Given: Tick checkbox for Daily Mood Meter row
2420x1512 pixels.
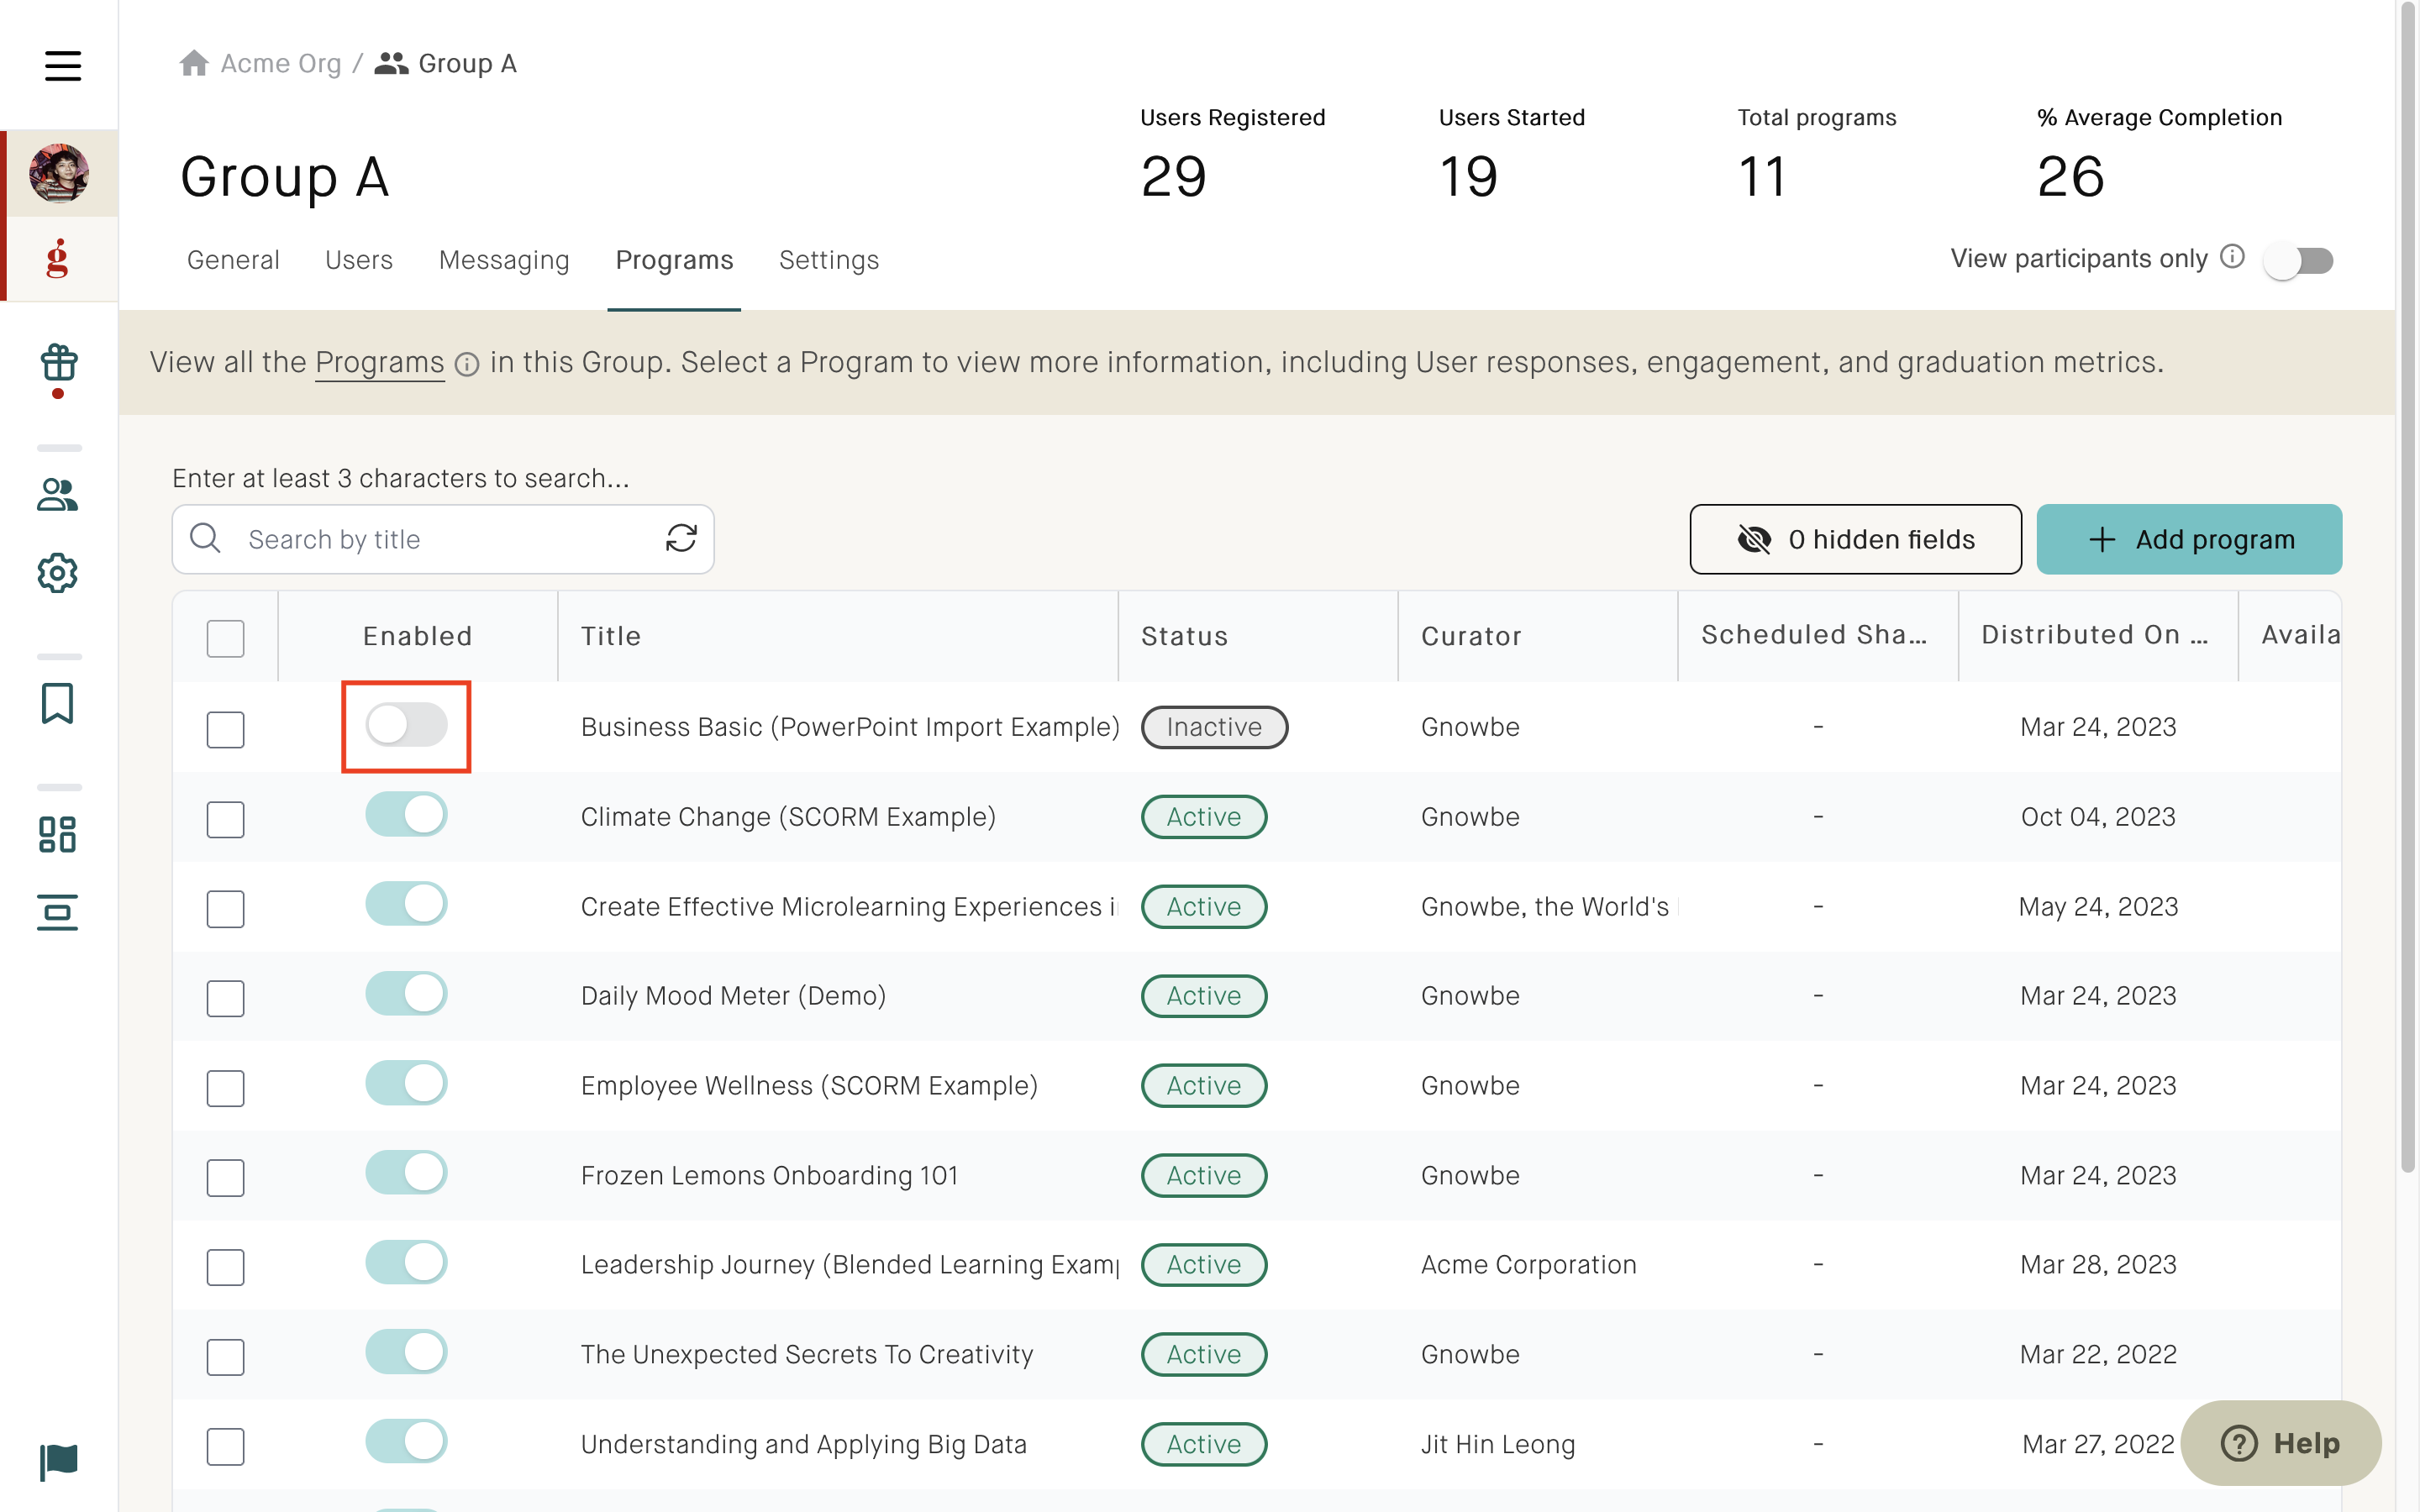Looking at the screenshot, I should pos(226,998).
